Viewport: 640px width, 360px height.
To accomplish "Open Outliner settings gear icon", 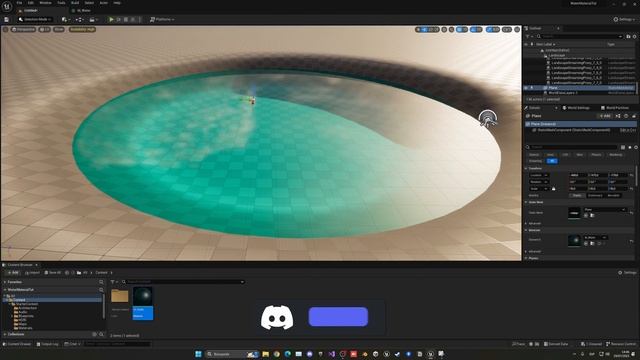I will (x=635, y=36).
